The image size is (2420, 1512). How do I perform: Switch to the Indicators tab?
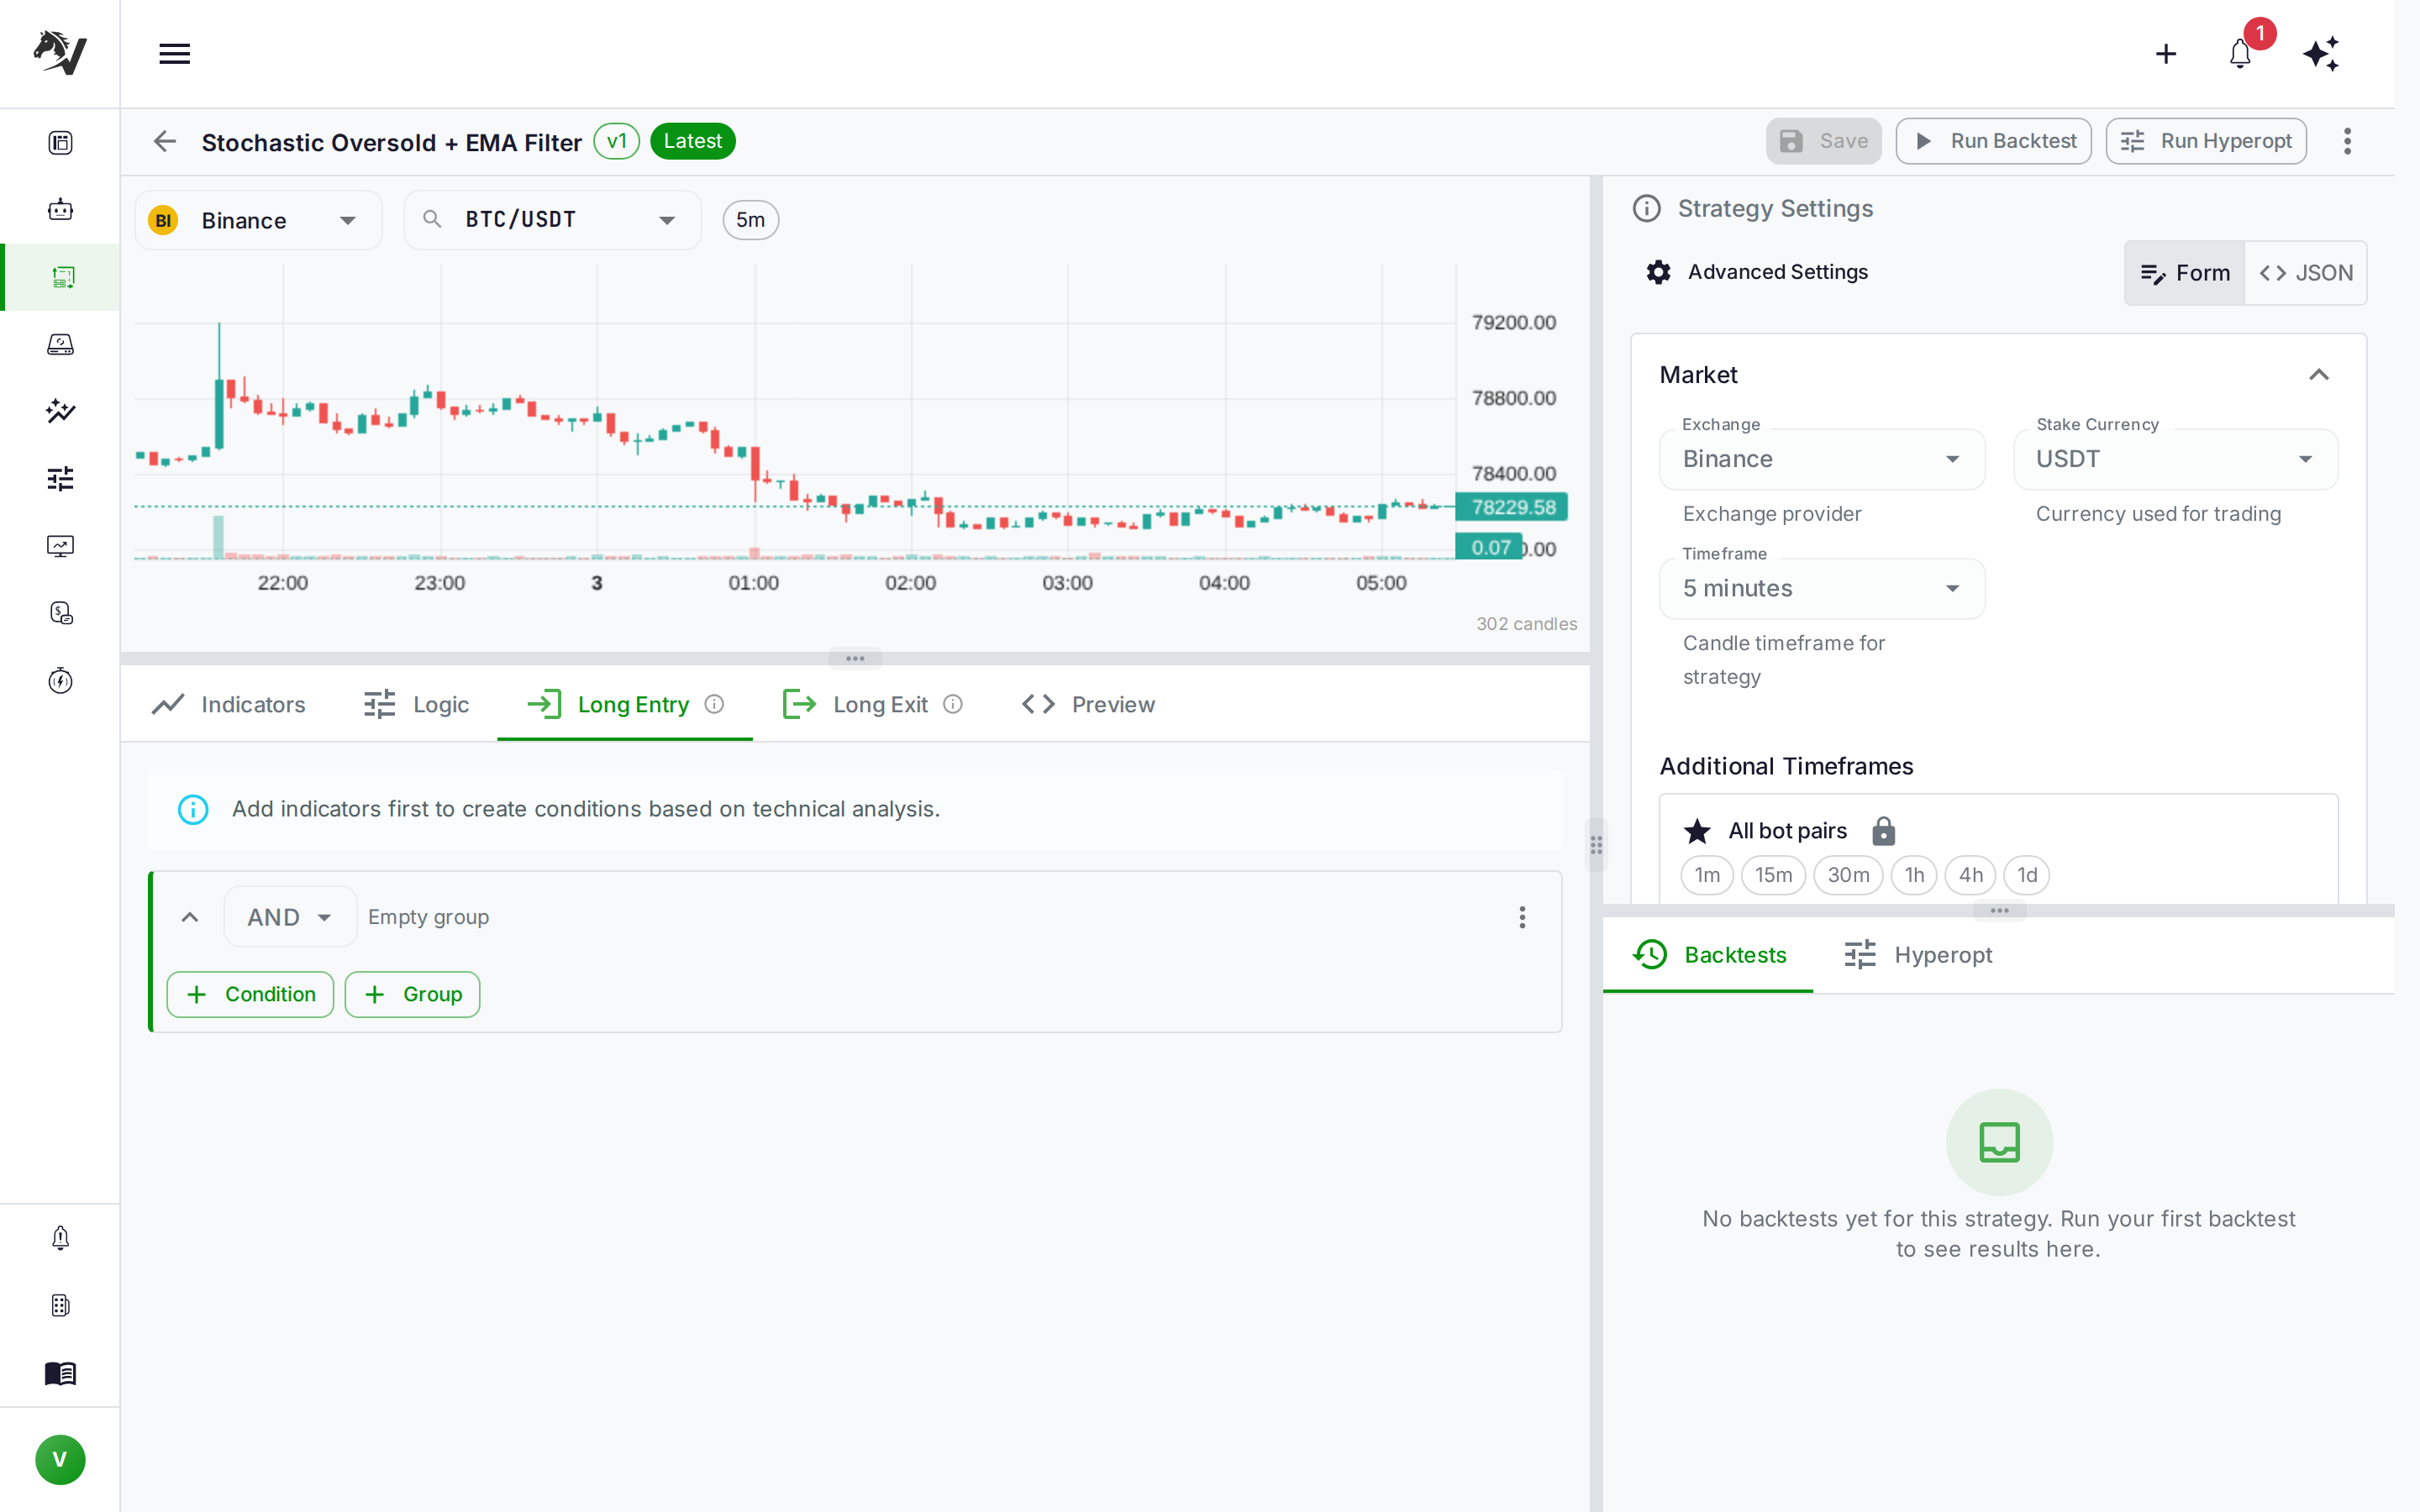[x=229, y=704]
